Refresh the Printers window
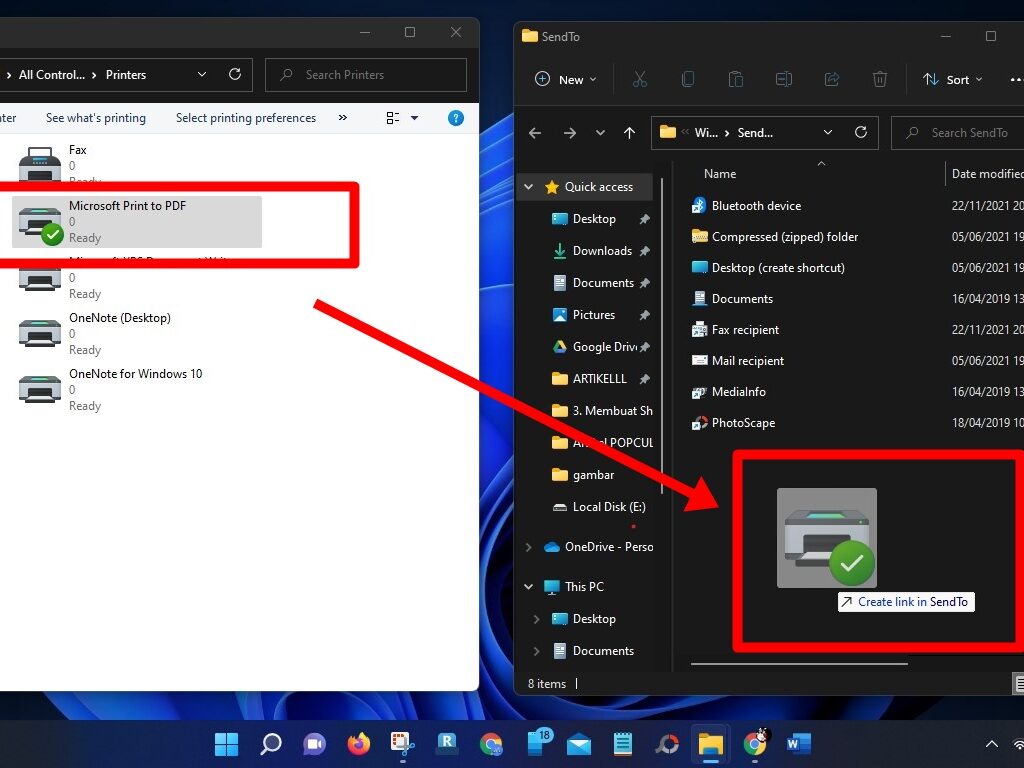The image size is (1024, 768). (236, 75)
